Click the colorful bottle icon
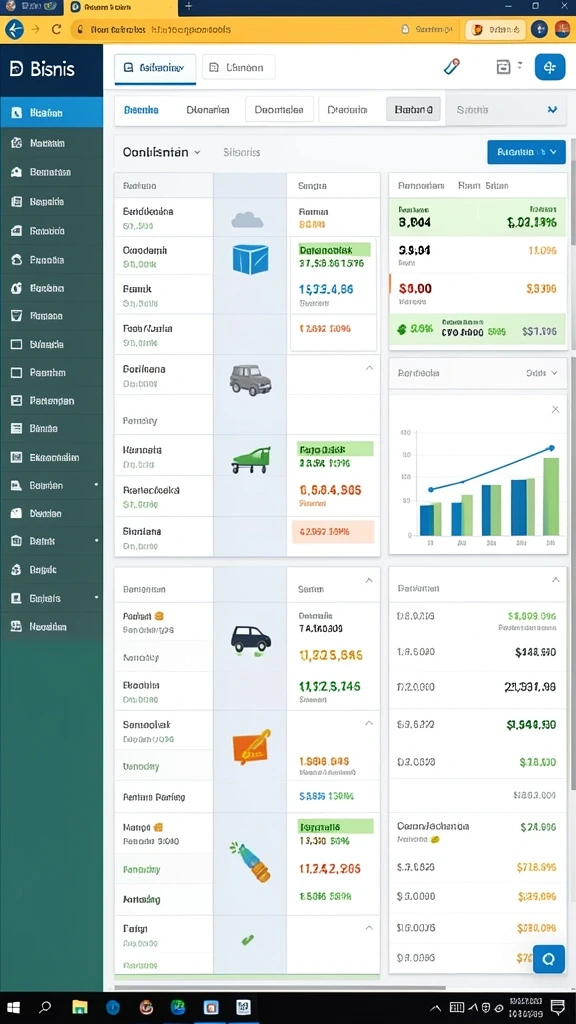Viewport: 576px width, 1024px height. (x=250, y=861)
